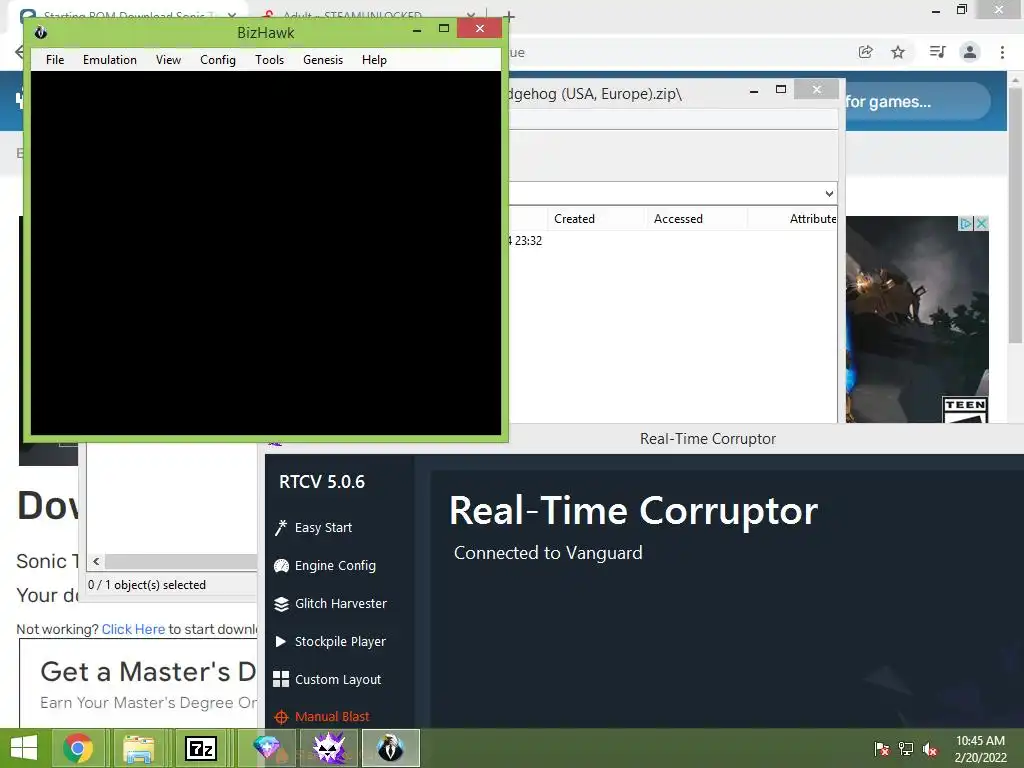Click the Engine Config gauge icon
The height and width of the screenshot is (768, 1024).
click(281, 566)
